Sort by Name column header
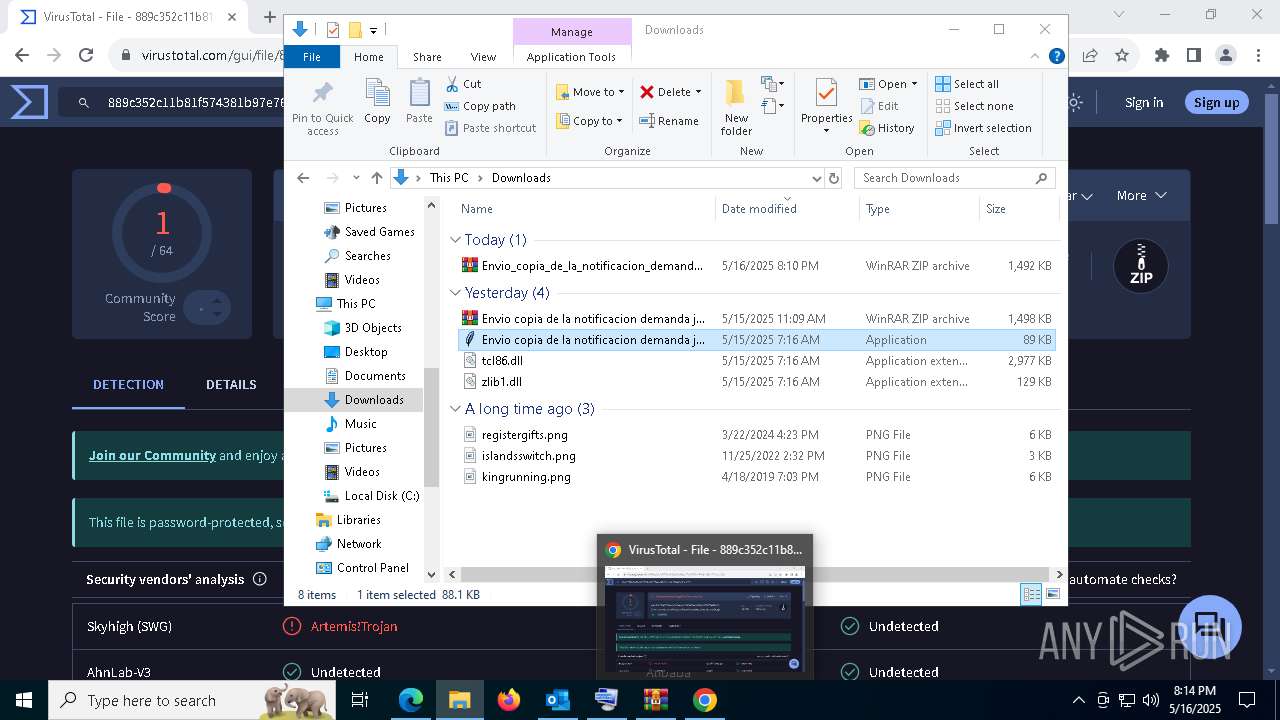This screenshot has width=1280, height=720. (584, 209)
